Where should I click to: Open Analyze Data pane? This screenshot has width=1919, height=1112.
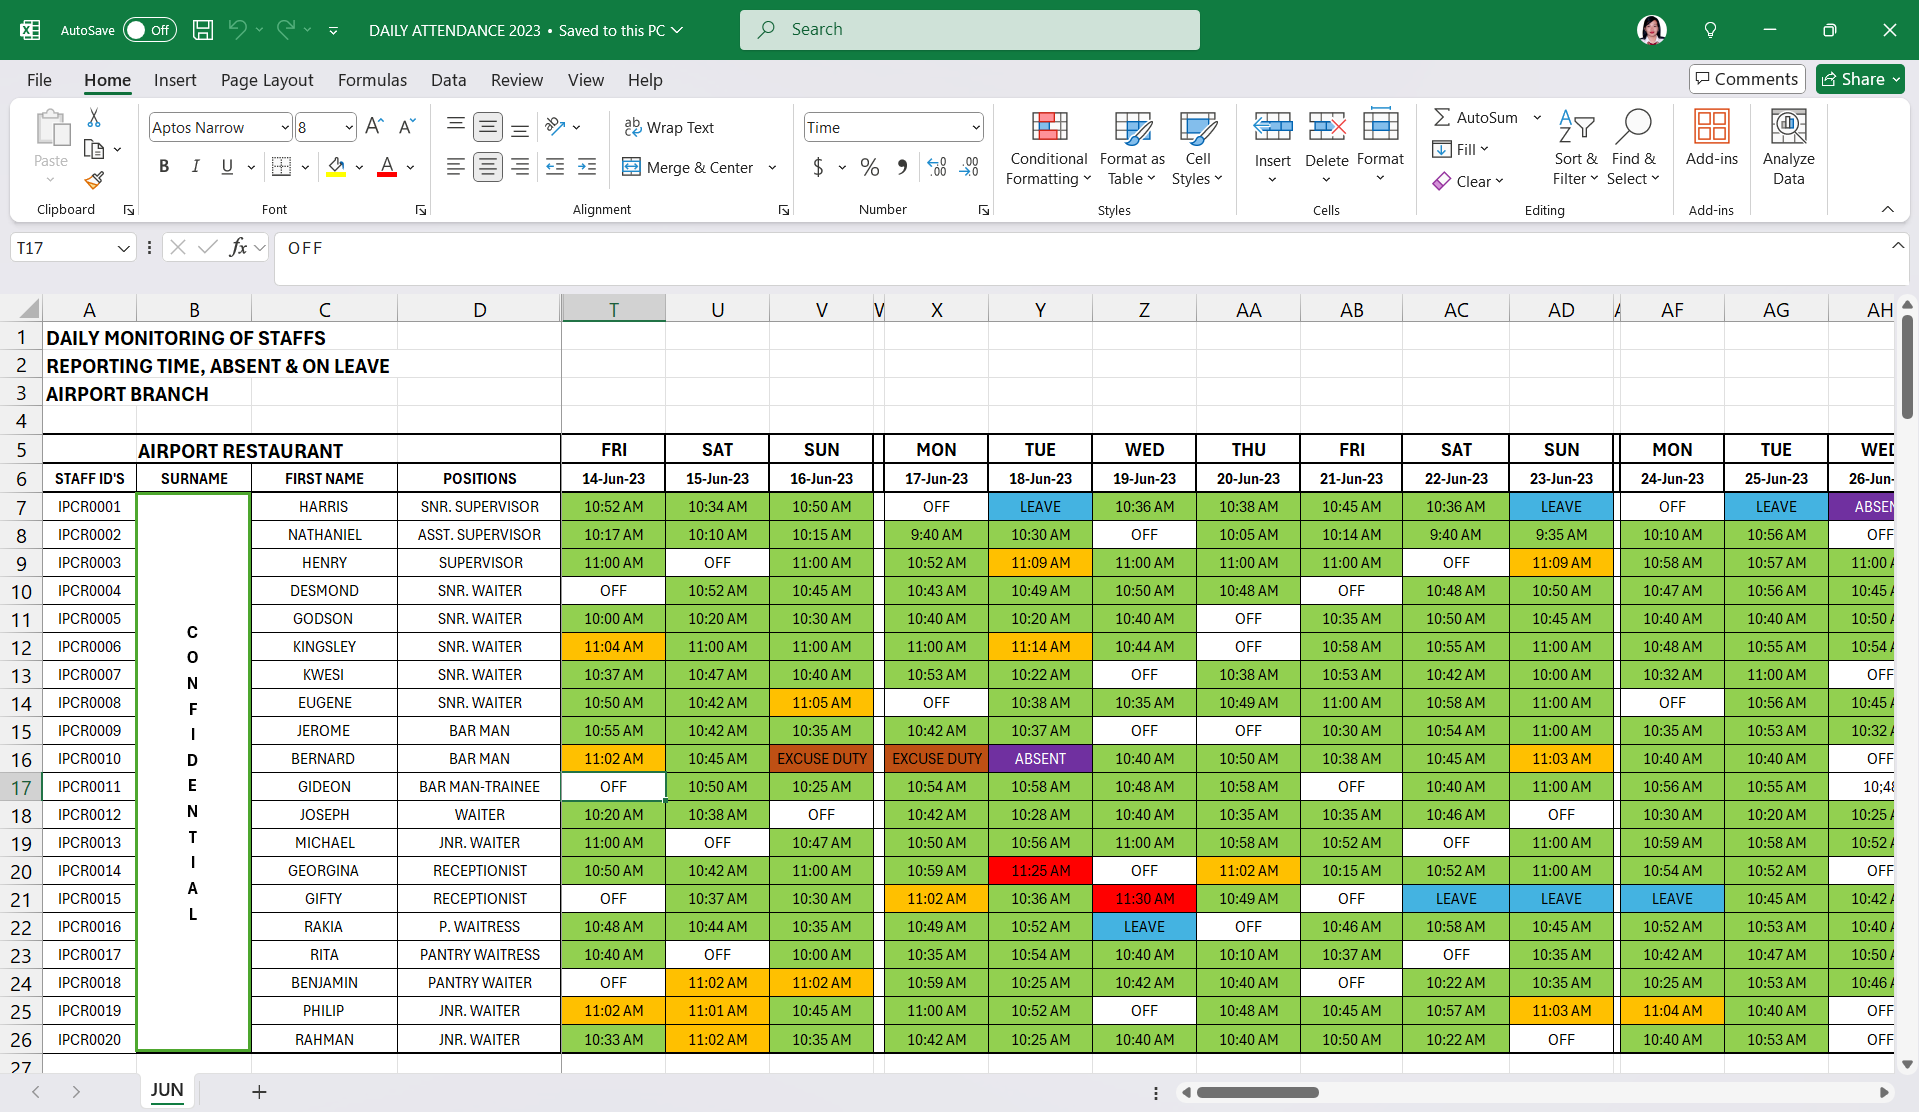click(1788, 148)
